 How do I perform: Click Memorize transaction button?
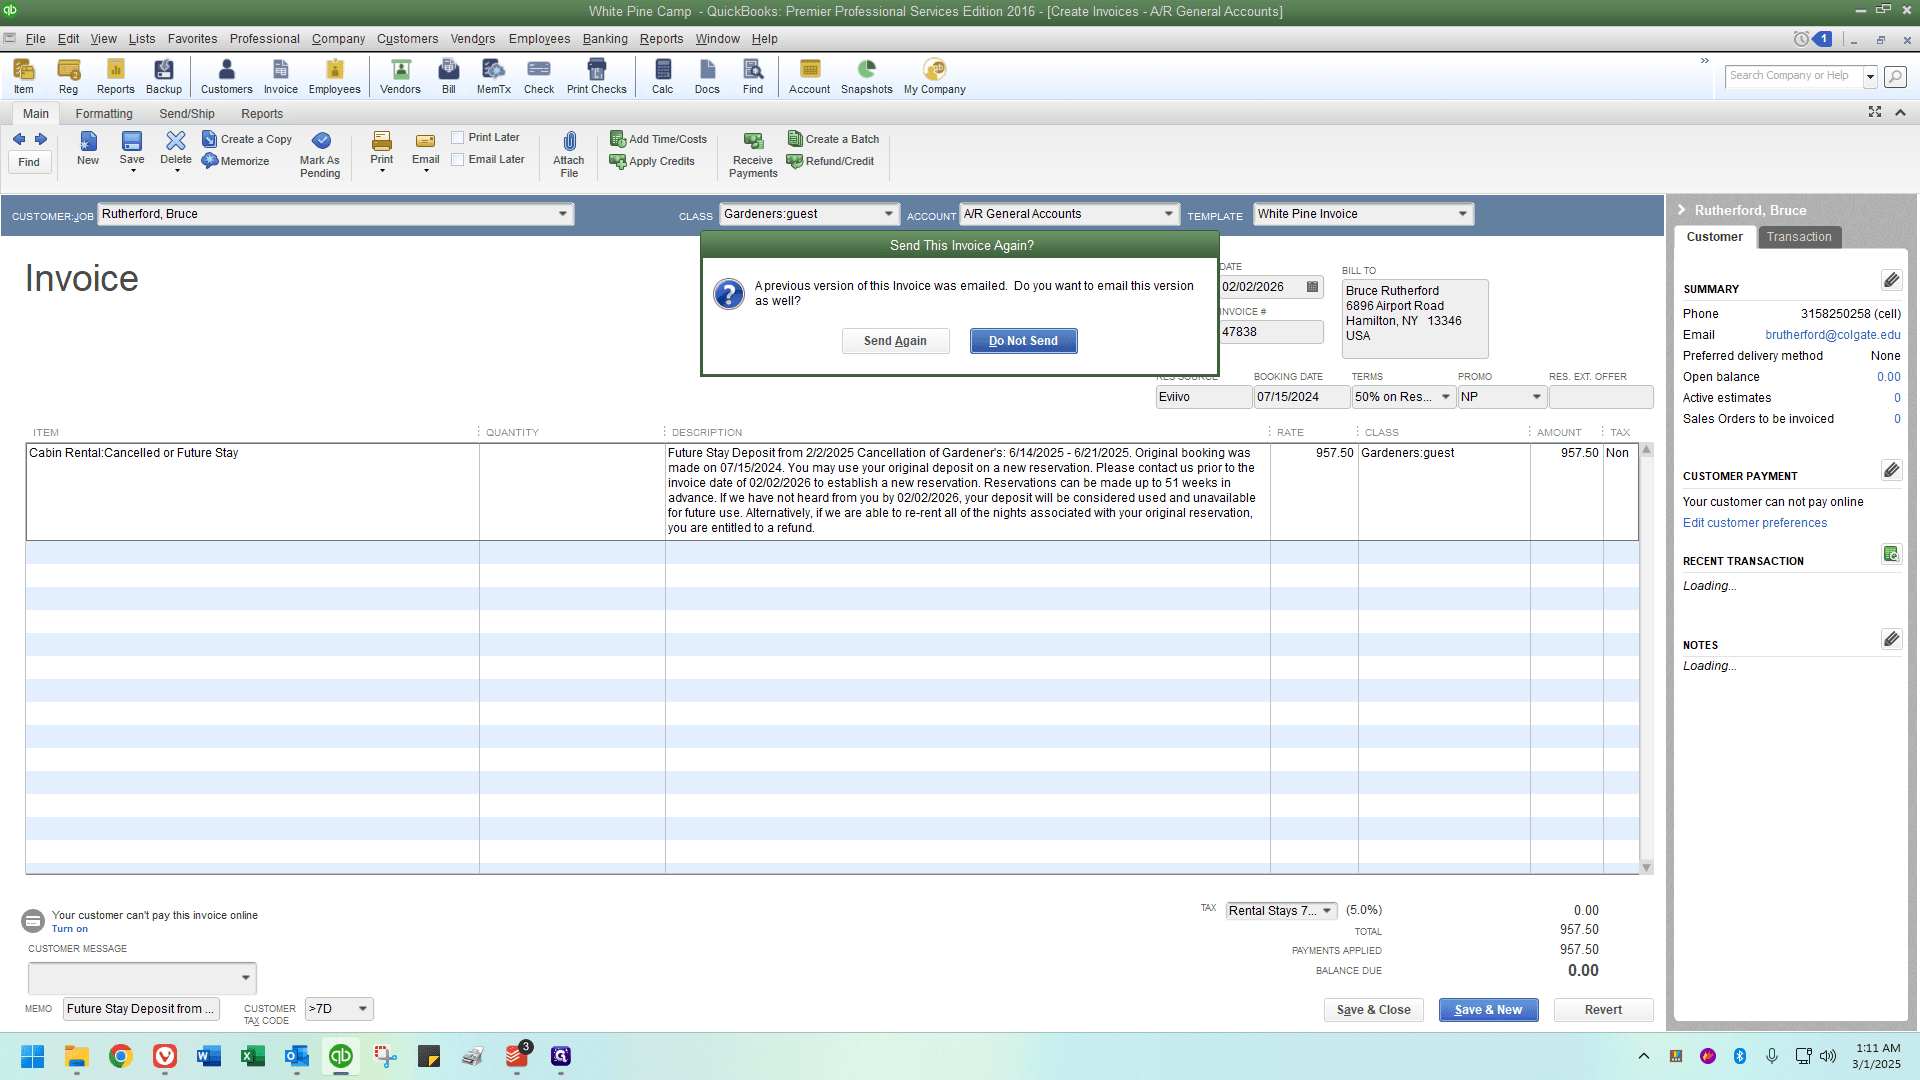tap(236, 161)
